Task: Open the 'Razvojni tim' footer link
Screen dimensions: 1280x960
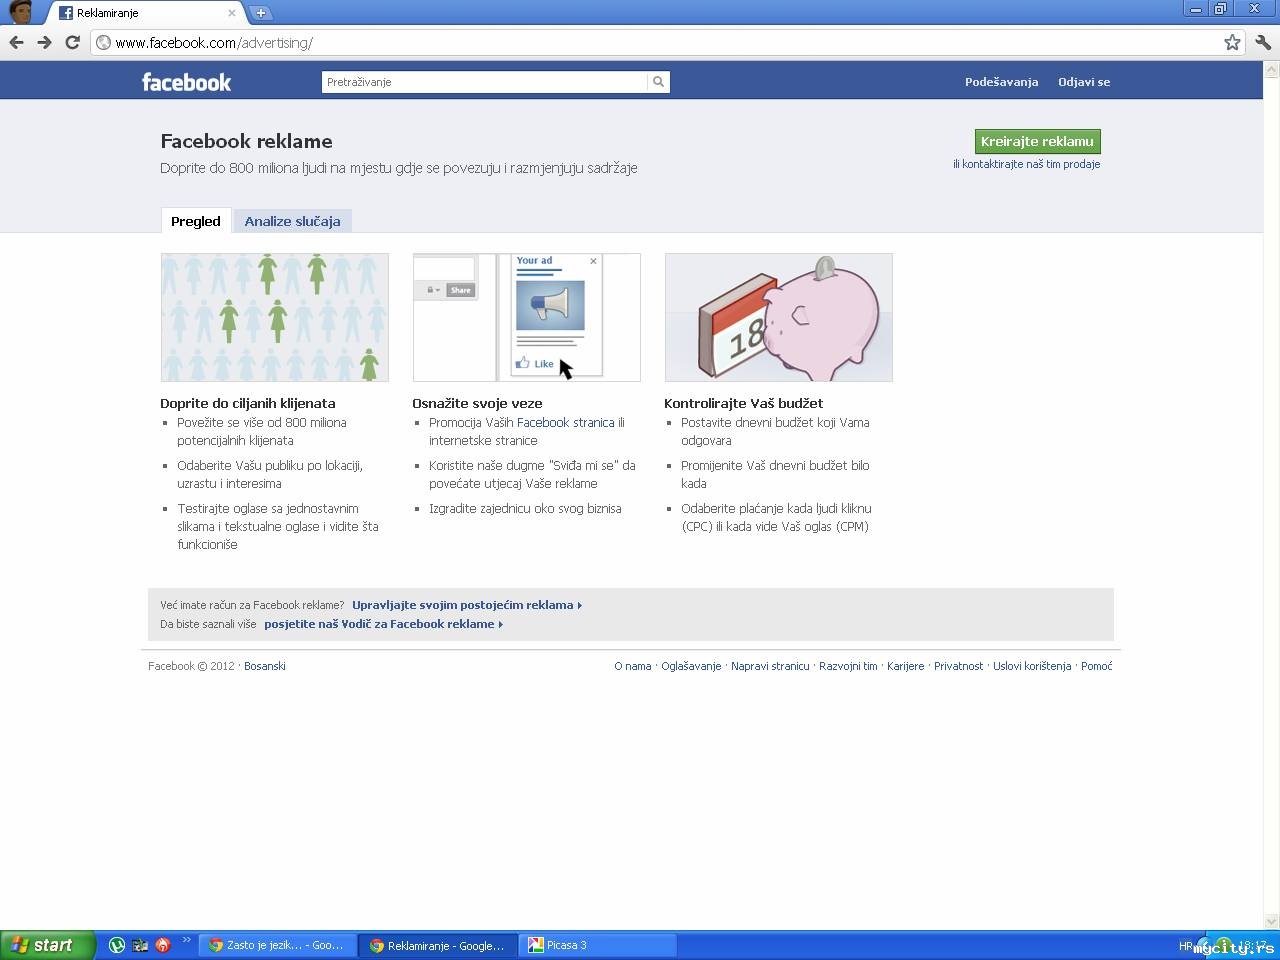Action: [848, 666]
